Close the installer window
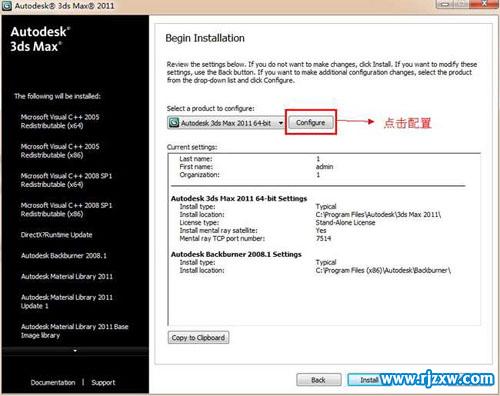The width and height of the screenshot is (500, 396). 484,4
